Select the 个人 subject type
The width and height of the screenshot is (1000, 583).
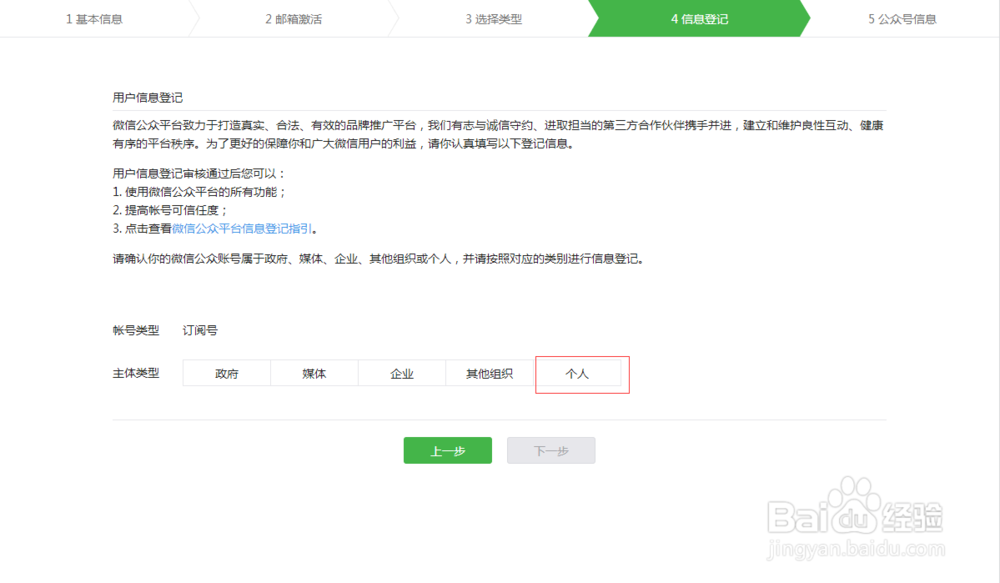click(x=577, y=374)
